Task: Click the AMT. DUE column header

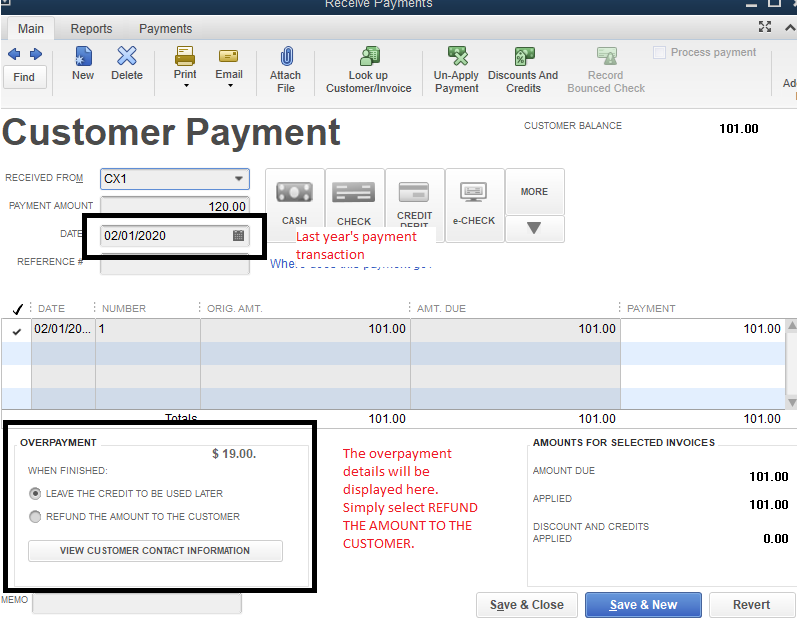Action: coord(441,308)
